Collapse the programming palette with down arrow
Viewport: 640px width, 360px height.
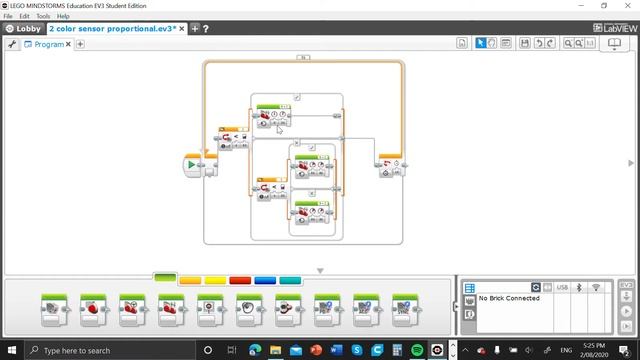[320, 271]
